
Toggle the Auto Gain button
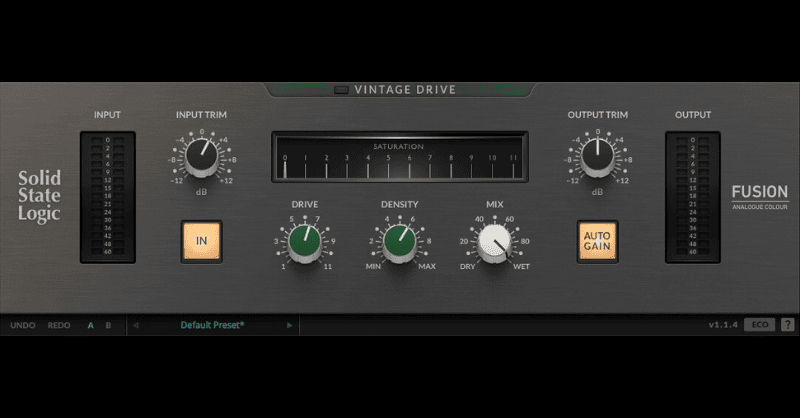tap(597, 241)
